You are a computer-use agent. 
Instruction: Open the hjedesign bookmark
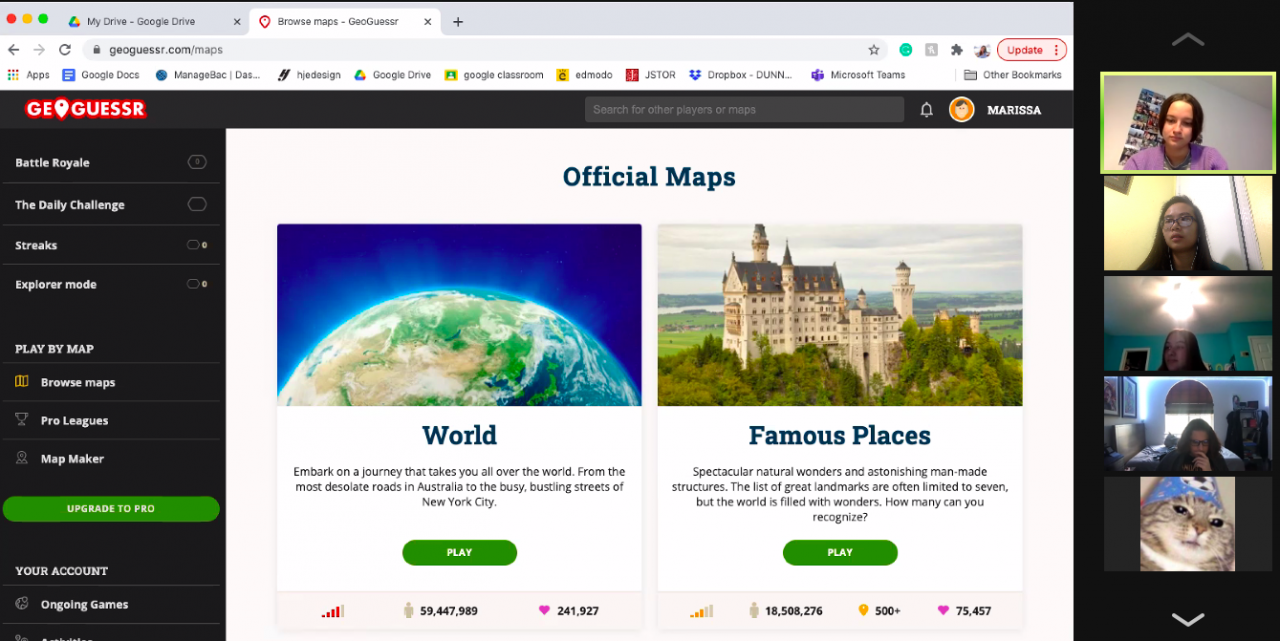tap(309, 75)
